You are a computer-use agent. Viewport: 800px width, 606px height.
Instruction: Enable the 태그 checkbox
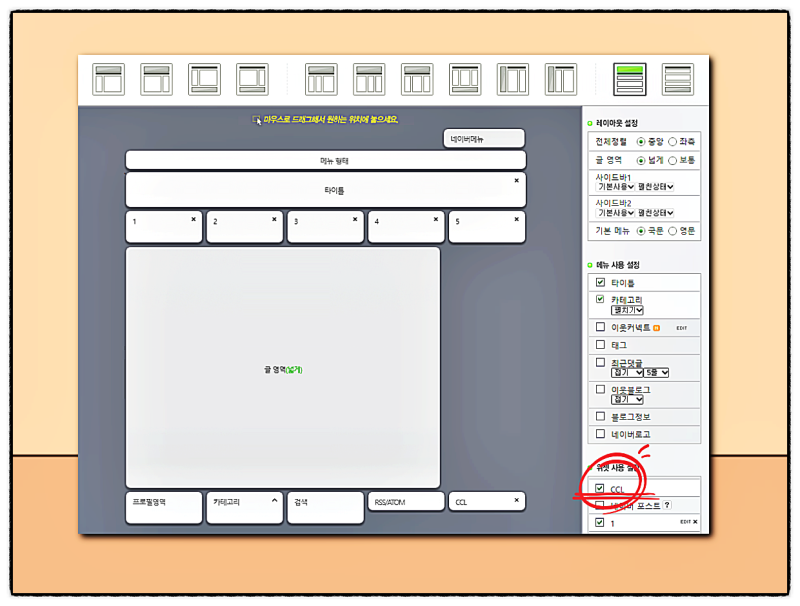click(601, 345)
